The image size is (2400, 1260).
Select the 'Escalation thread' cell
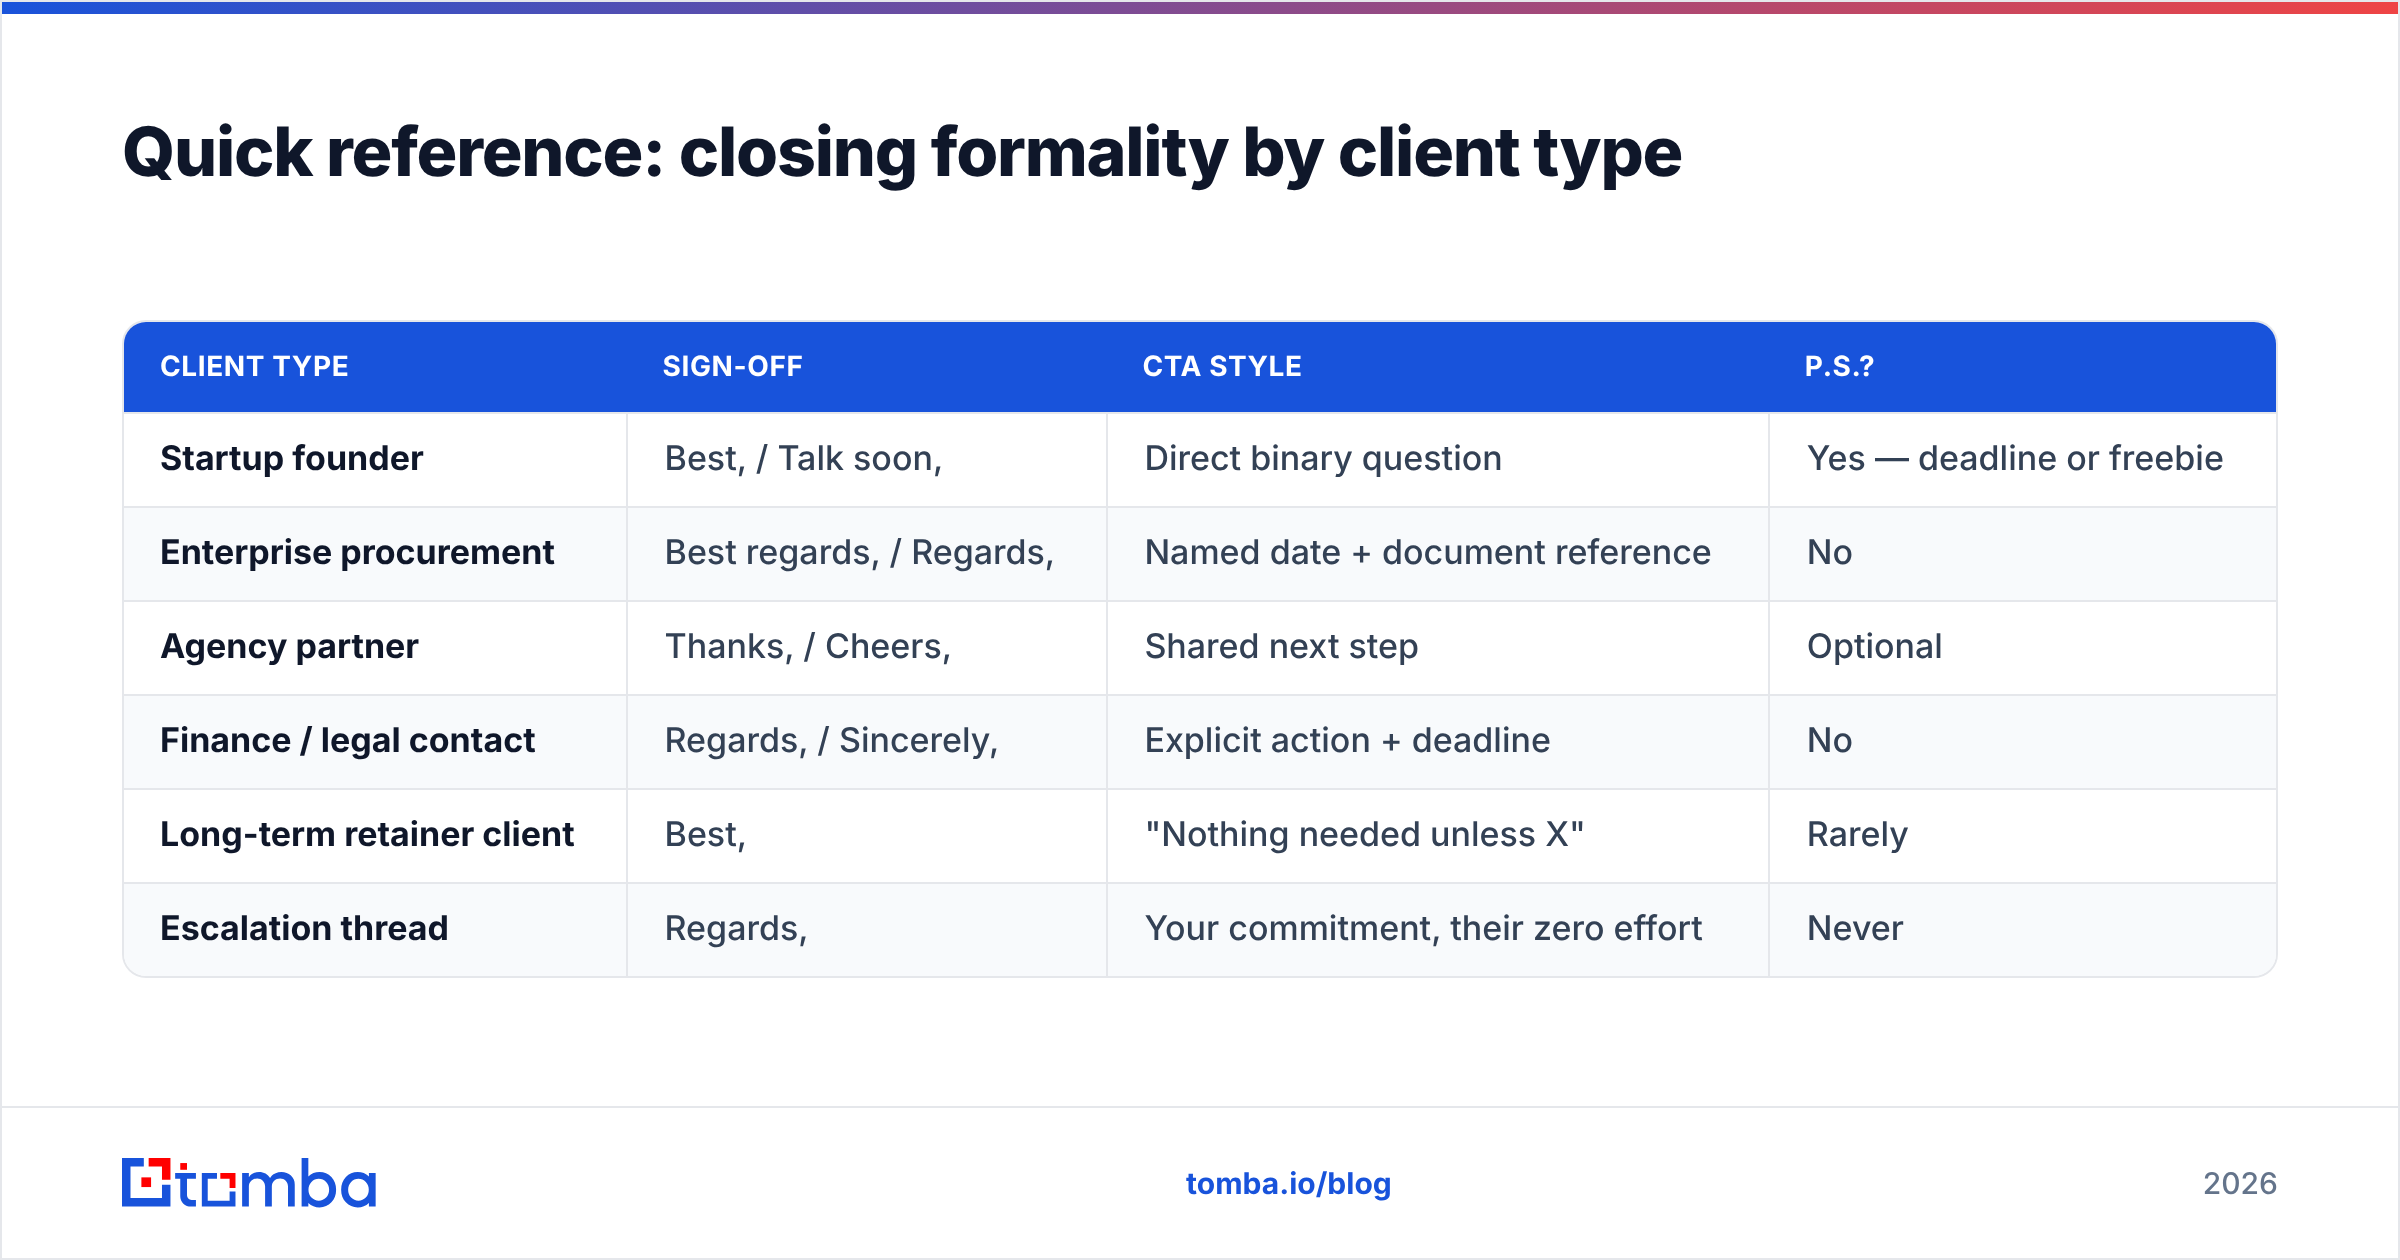(375, 929)
